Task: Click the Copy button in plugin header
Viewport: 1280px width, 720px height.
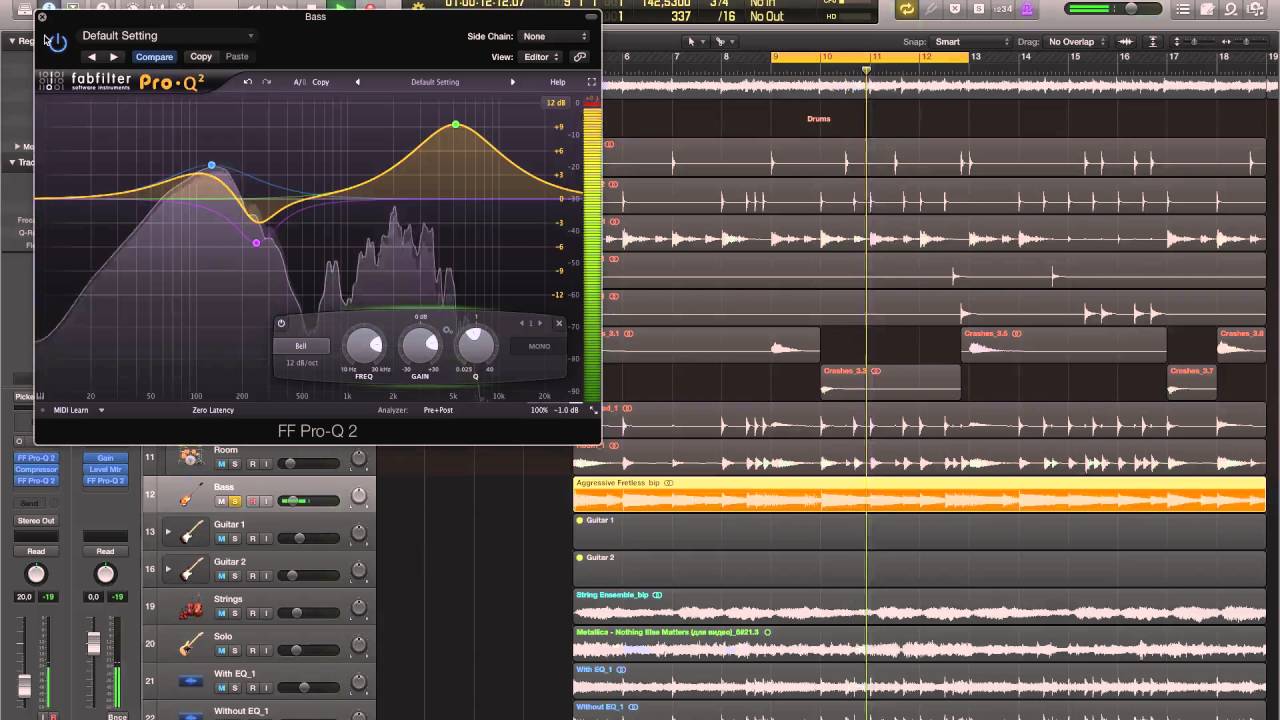Action: 201,57
